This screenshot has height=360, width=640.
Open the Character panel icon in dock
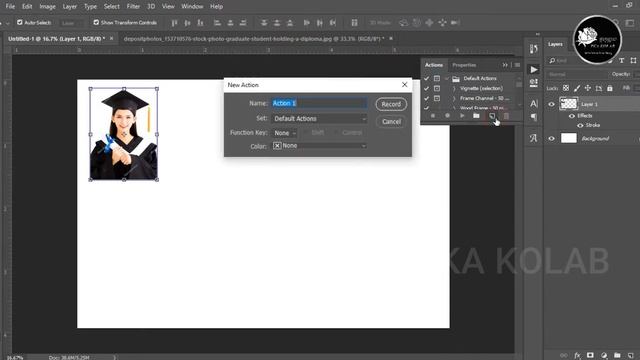point(533,104)
